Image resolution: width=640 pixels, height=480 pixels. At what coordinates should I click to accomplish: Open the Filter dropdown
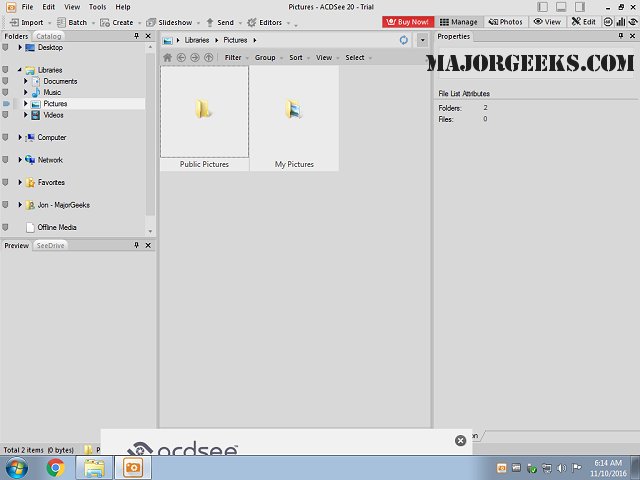tap(236, 58)
